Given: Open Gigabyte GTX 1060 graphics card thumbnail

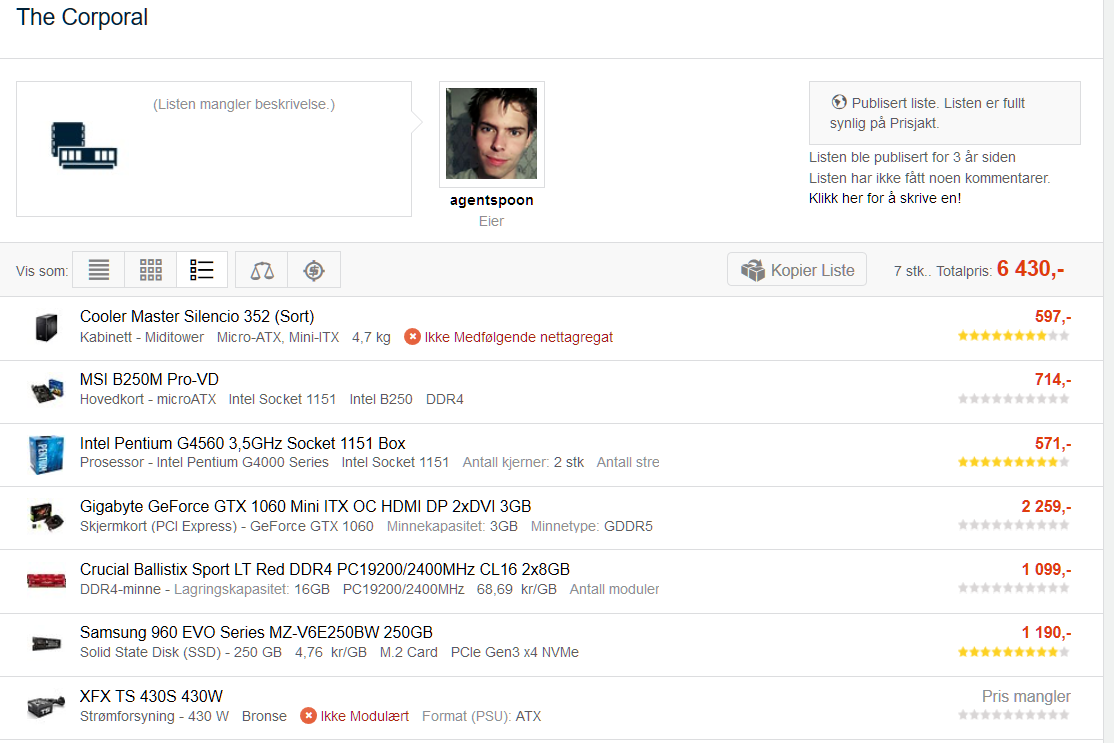Looking at the screenshot, I should 47,516.
